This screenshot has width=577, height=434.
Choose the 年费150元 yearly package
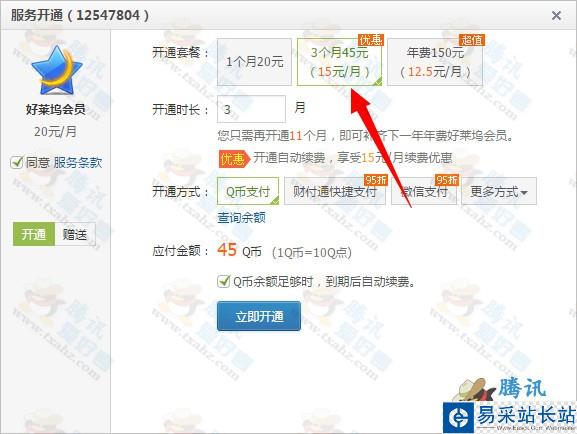435,62
